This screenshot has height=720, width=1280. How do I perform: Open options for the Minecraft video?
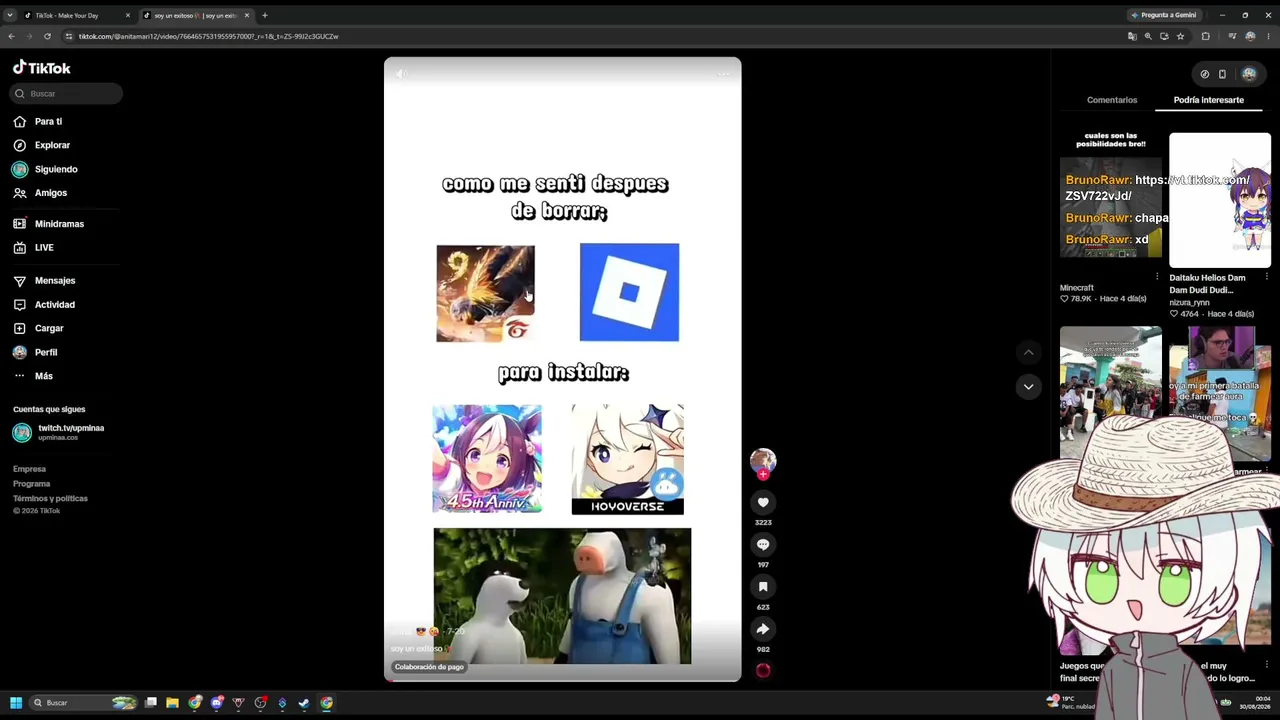(1157, 277)
